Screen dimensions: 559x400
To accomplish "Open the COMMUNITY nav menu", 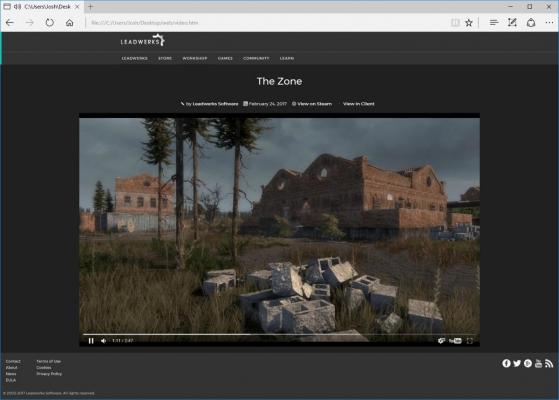I will tap(256, 58).
